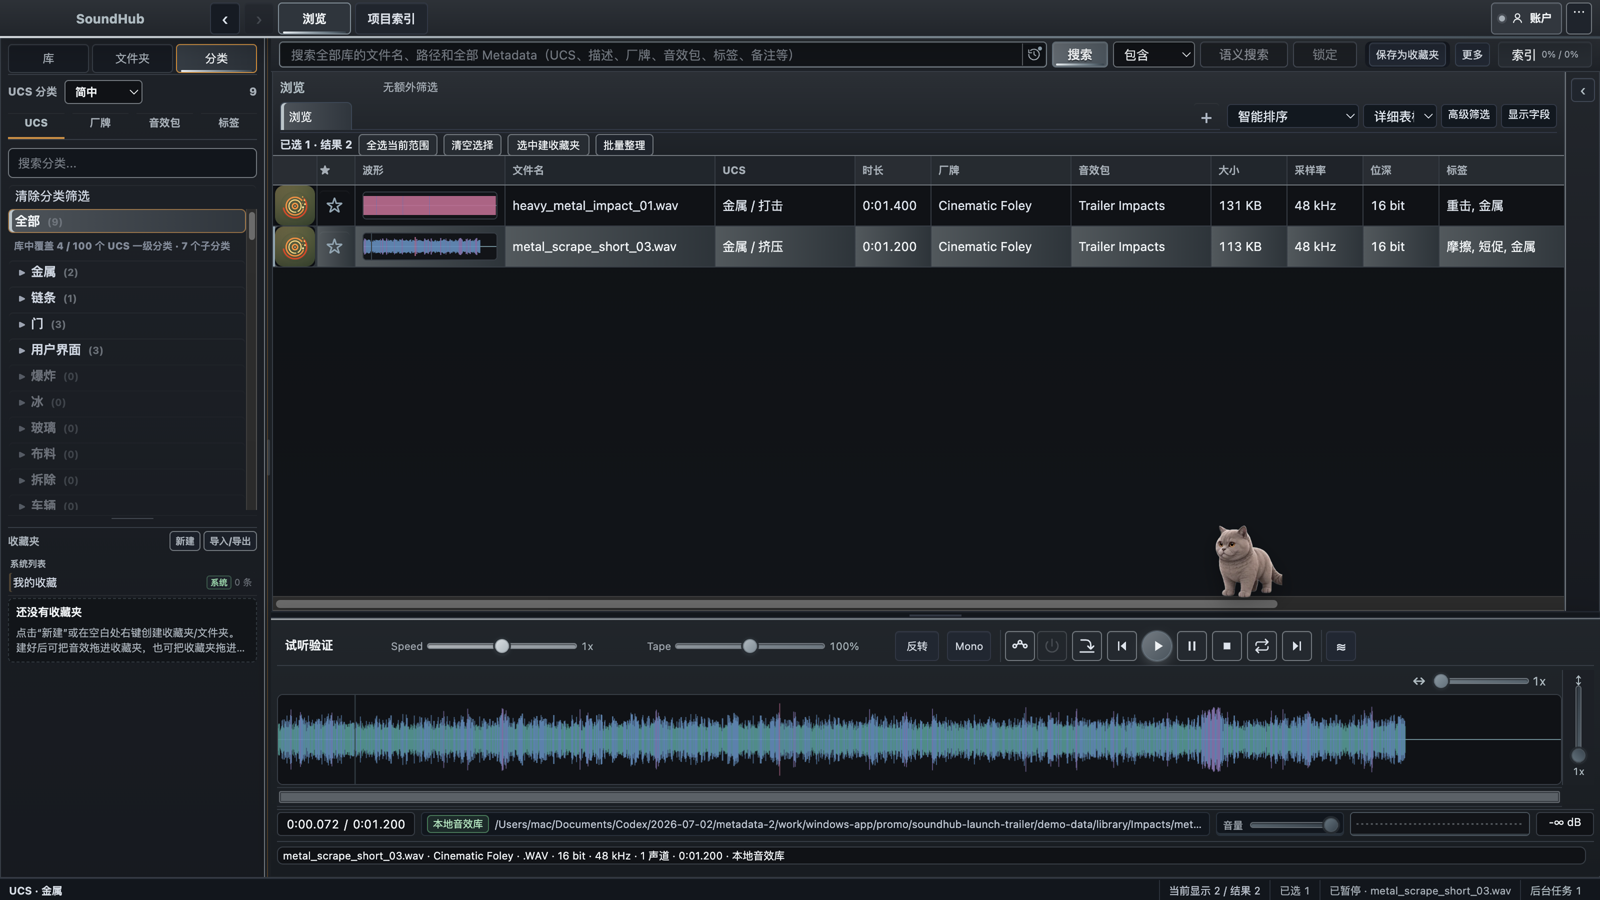Toggle loop playback
Image resolution: width=1600 pixels, height=900 pixels.
coord(1262,646)
